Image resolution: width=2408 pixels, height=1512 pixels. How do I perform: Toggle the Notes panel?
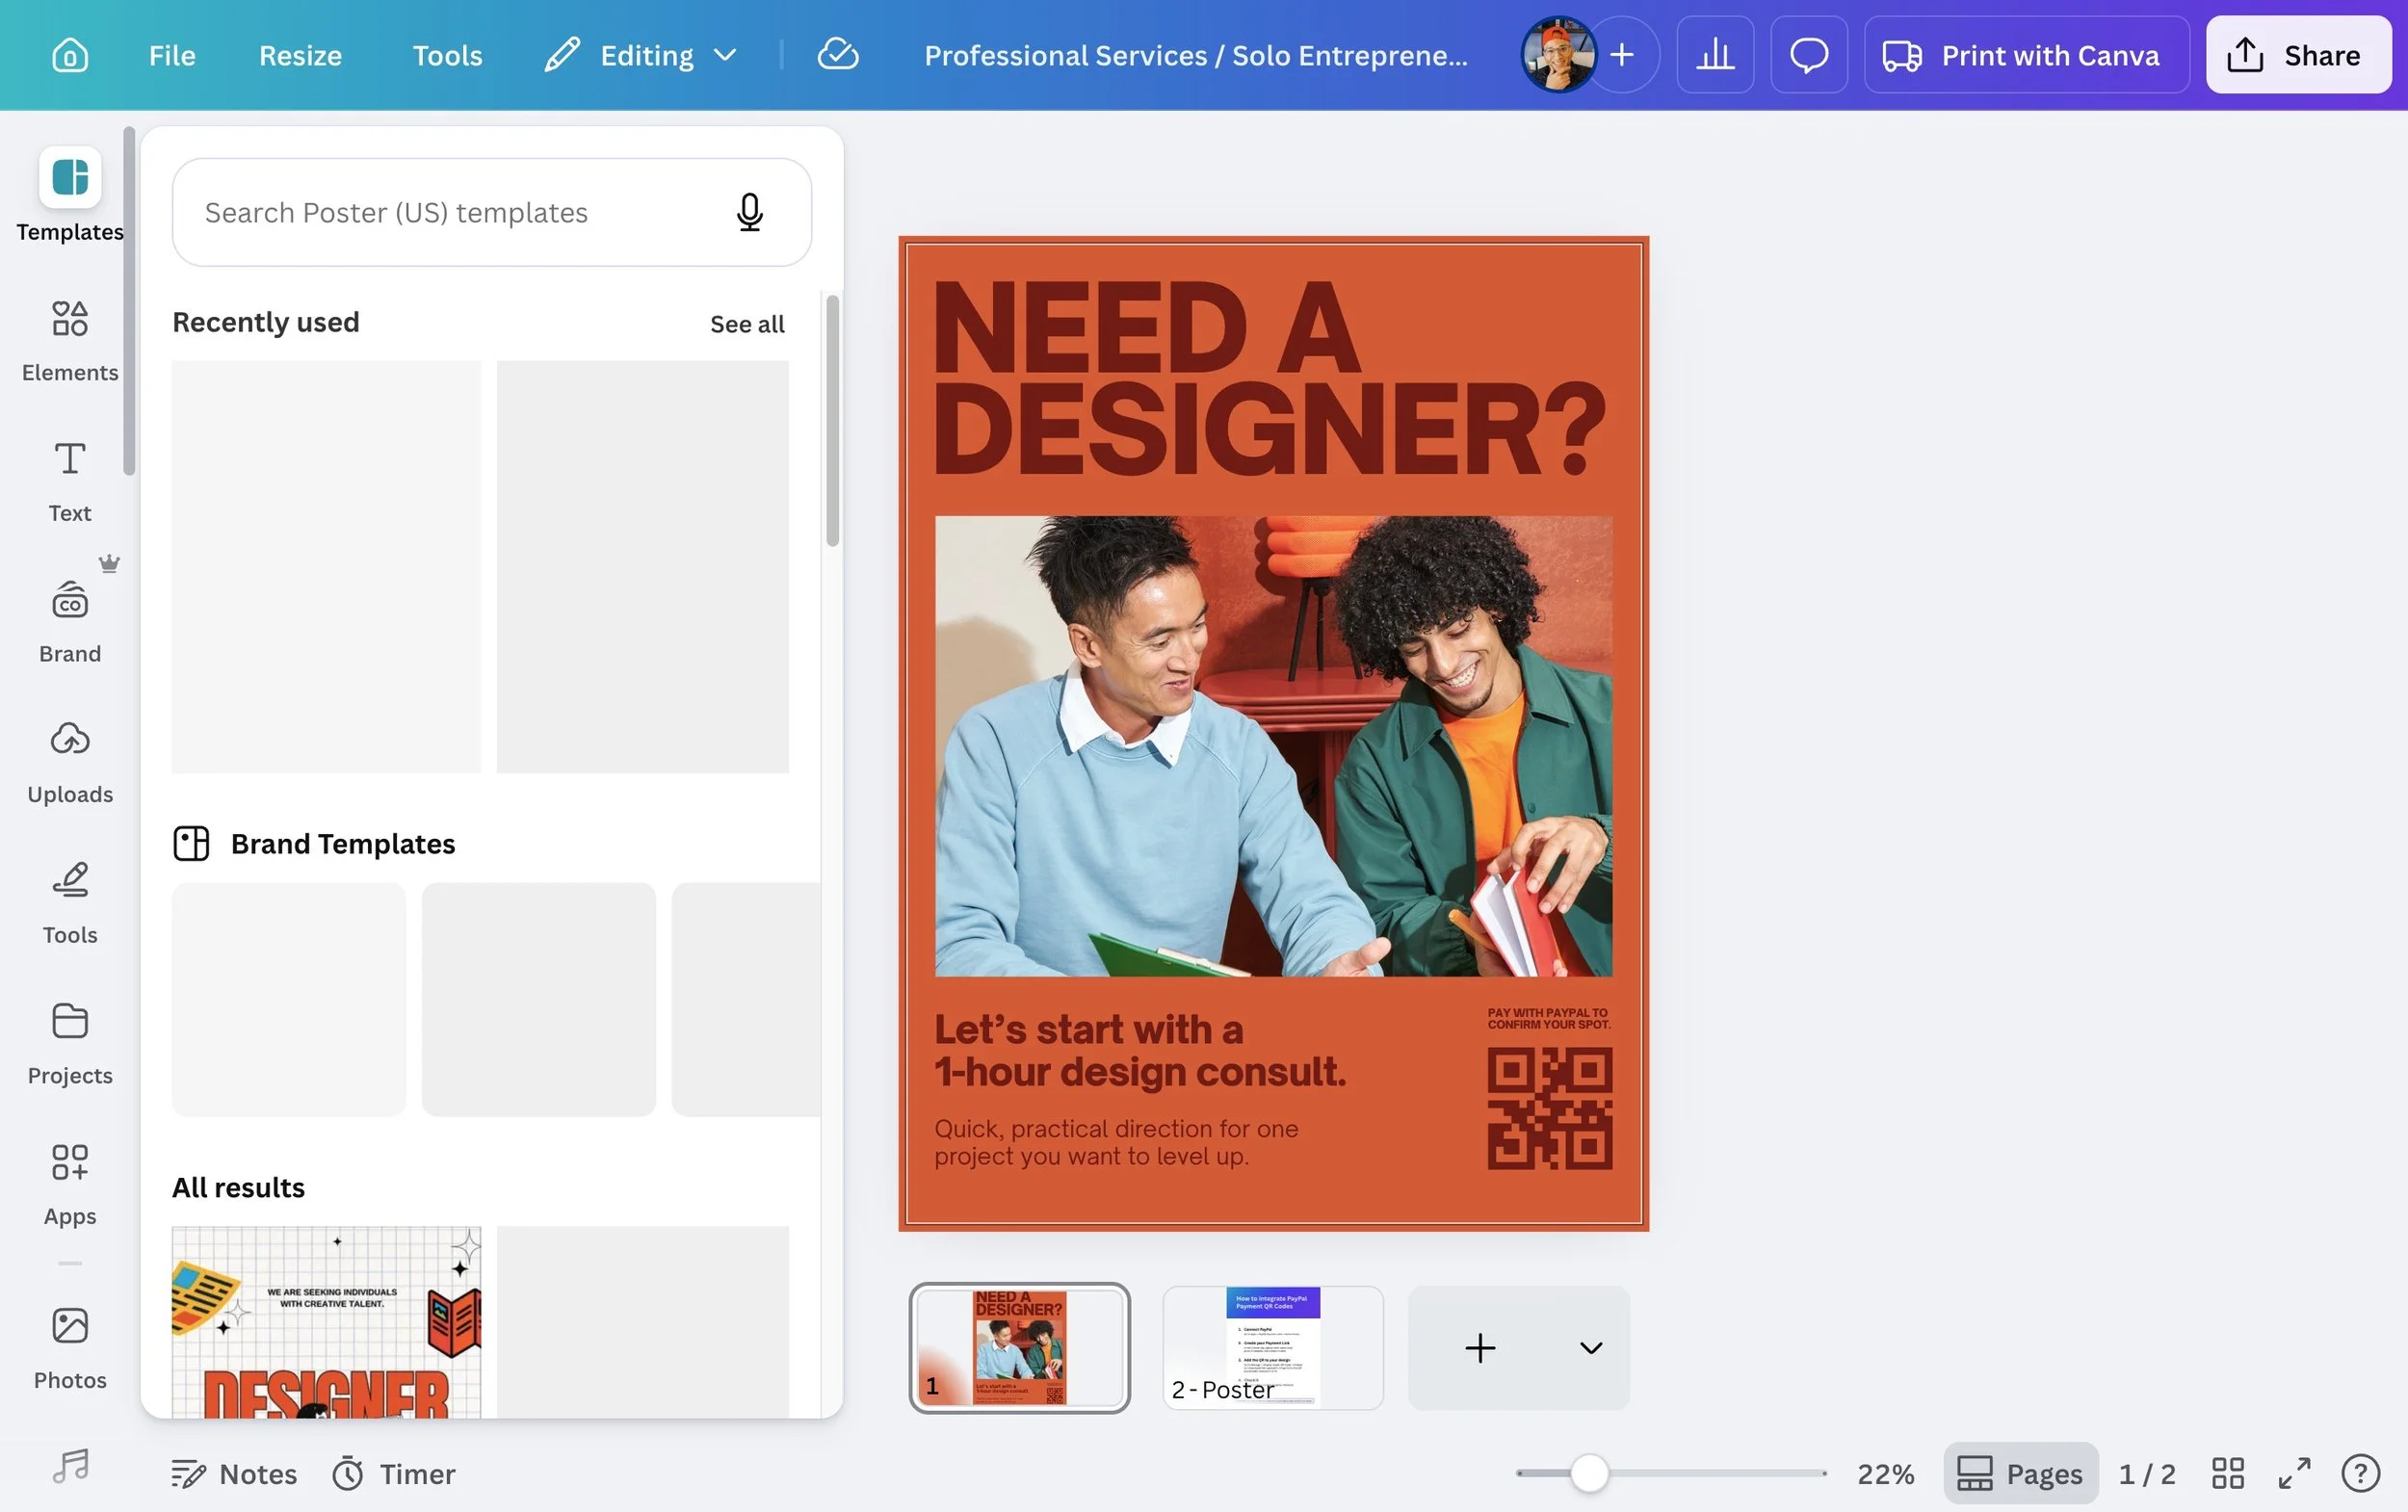click(234, 1473)
